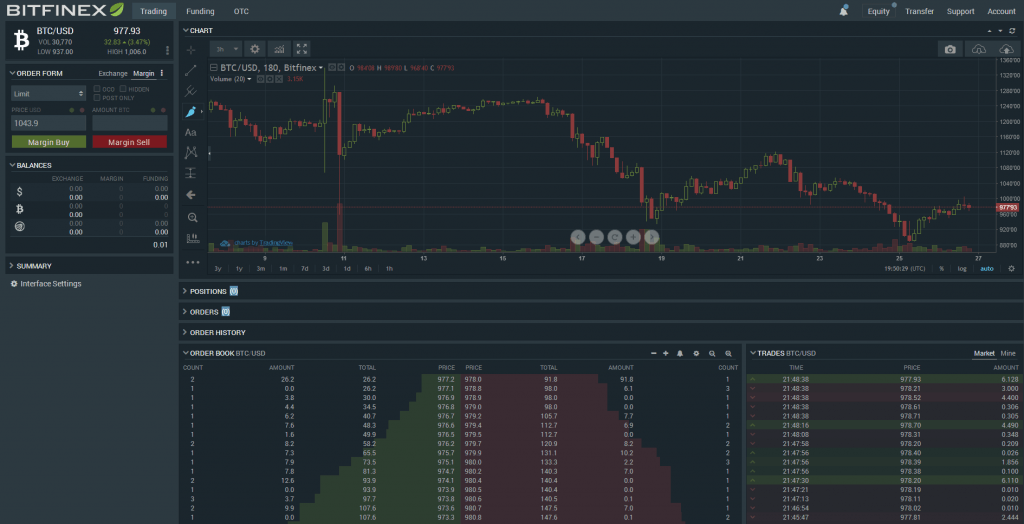The height and width of the screenshot is (524, 1024).
Task: Open the Trading tab
Action: (x=153, y=11)
